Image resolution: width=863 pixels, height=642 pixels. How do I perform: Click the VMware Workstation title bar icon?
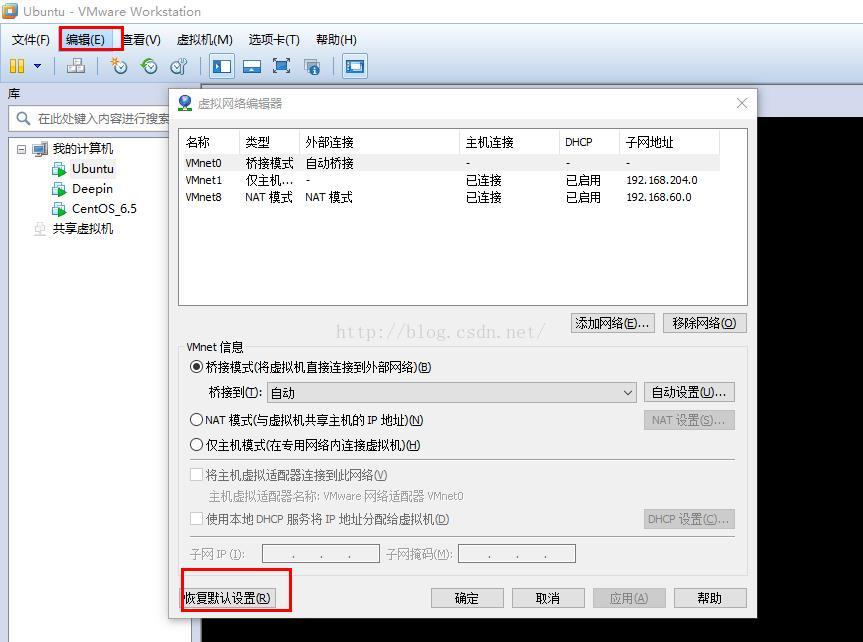[x=9, y=10]
